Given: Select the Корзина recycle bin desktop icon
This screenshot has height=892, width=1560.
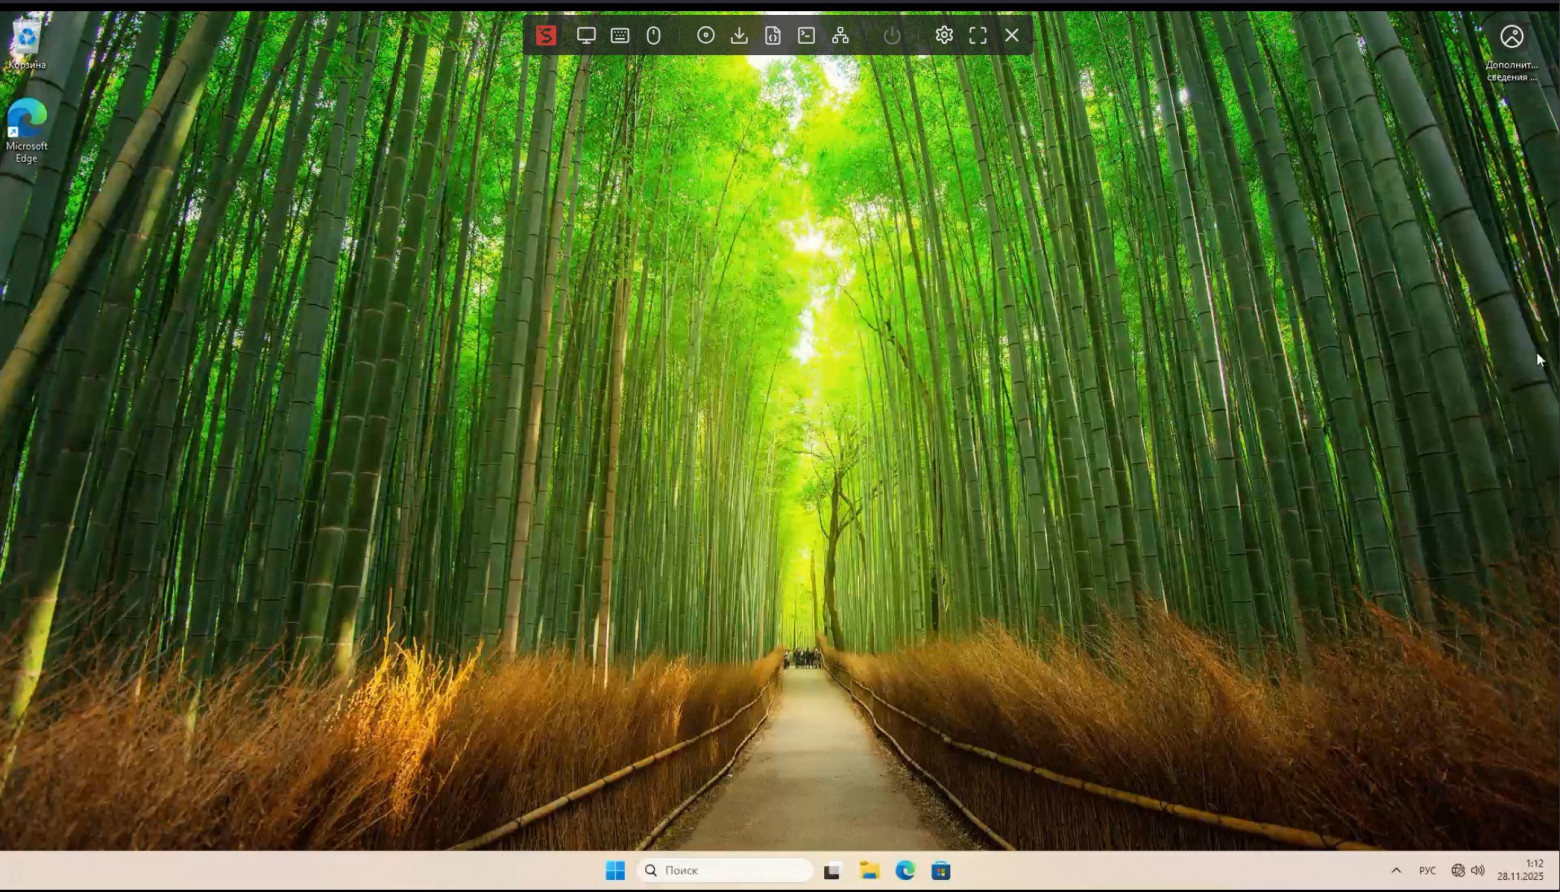Looking at the screenshot, I should pyautogui.click(x=27, y=44).
